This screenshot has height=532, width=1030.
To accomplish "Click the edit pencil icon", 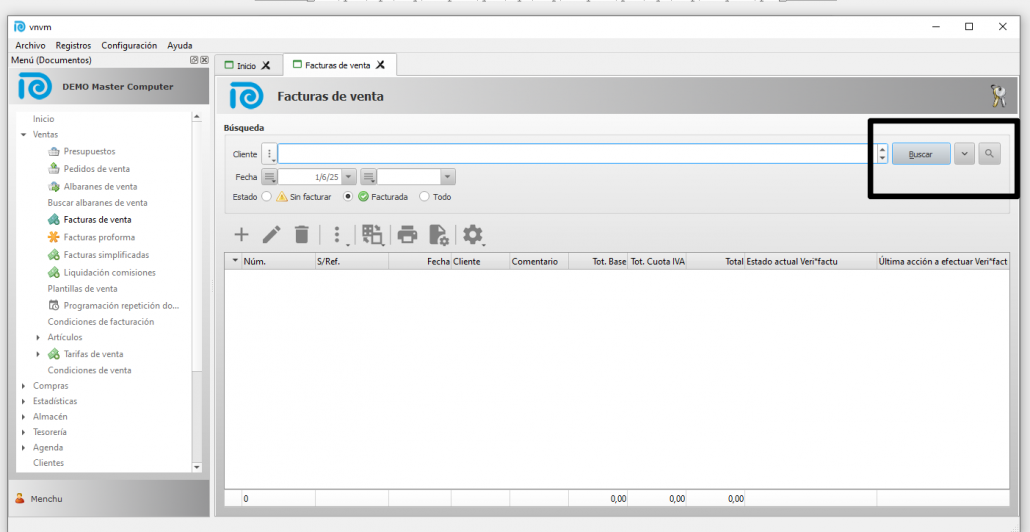I will 271,235.
